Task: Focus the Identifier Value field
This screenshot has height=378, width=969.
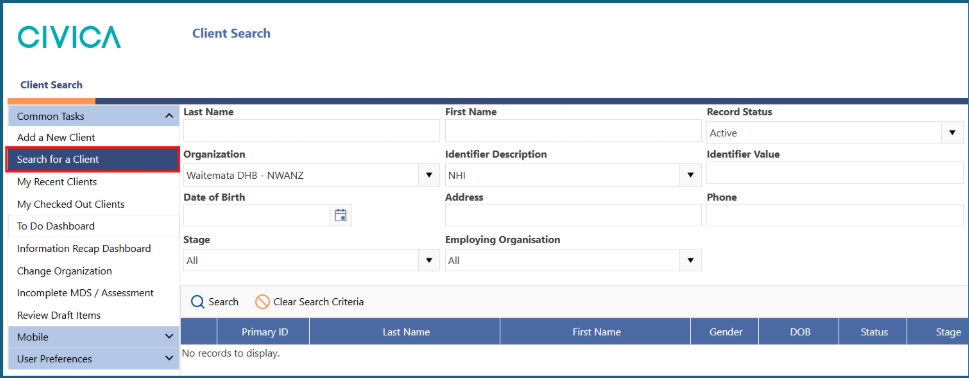Action: (x=835, y=173)
